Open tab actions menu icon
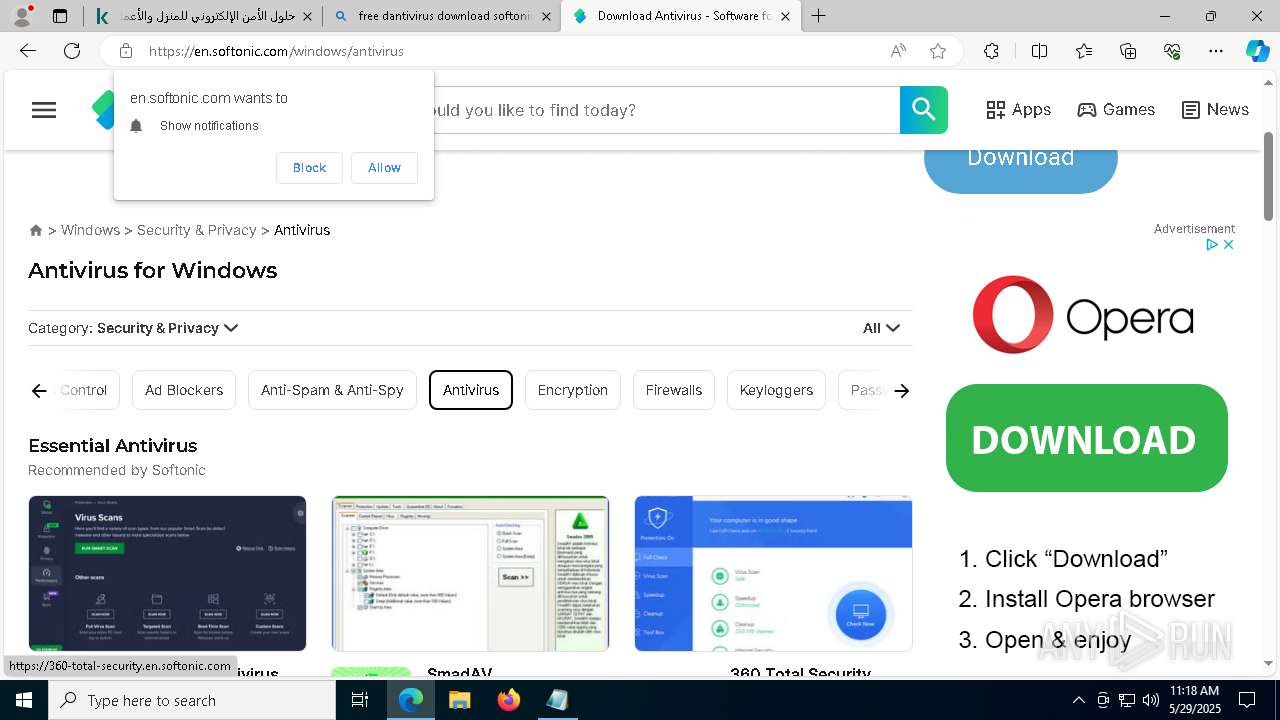The image size is (1280, 720). 60,16
